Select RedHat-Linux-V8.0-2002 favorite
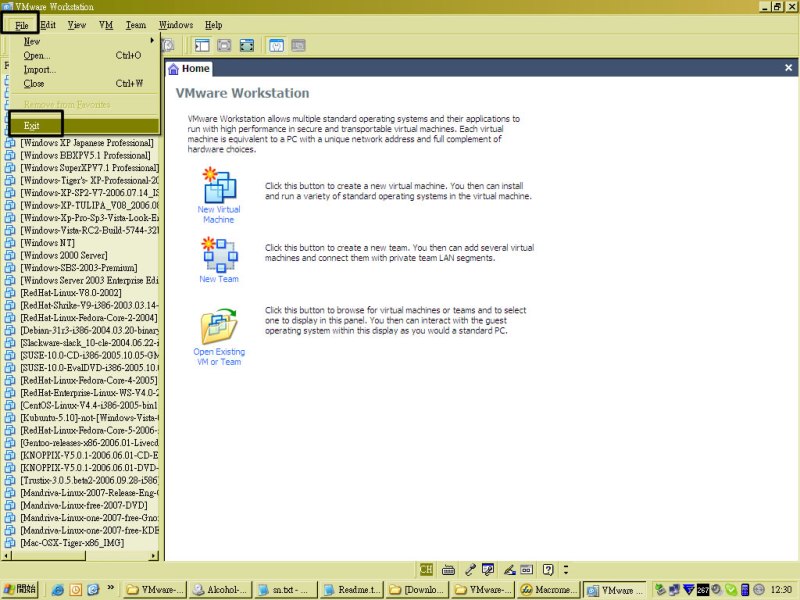The image size is (800, 600). 71,293
